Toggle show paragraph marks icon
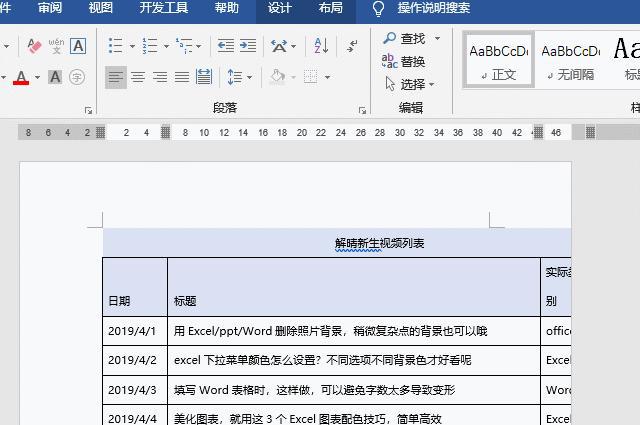Image resolution: width=640 pixels, height=425 pixels. [352, 46]
